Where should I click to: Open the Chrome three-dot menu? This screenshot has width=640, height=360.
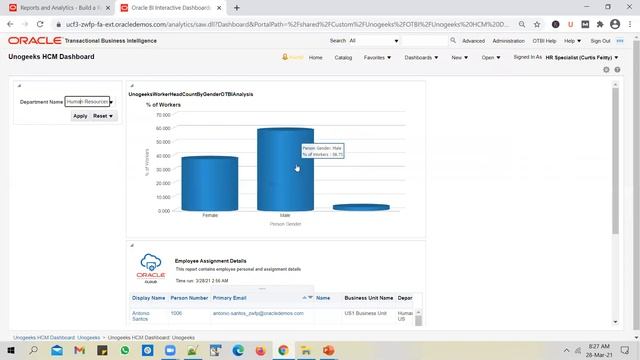click(630, 24)
